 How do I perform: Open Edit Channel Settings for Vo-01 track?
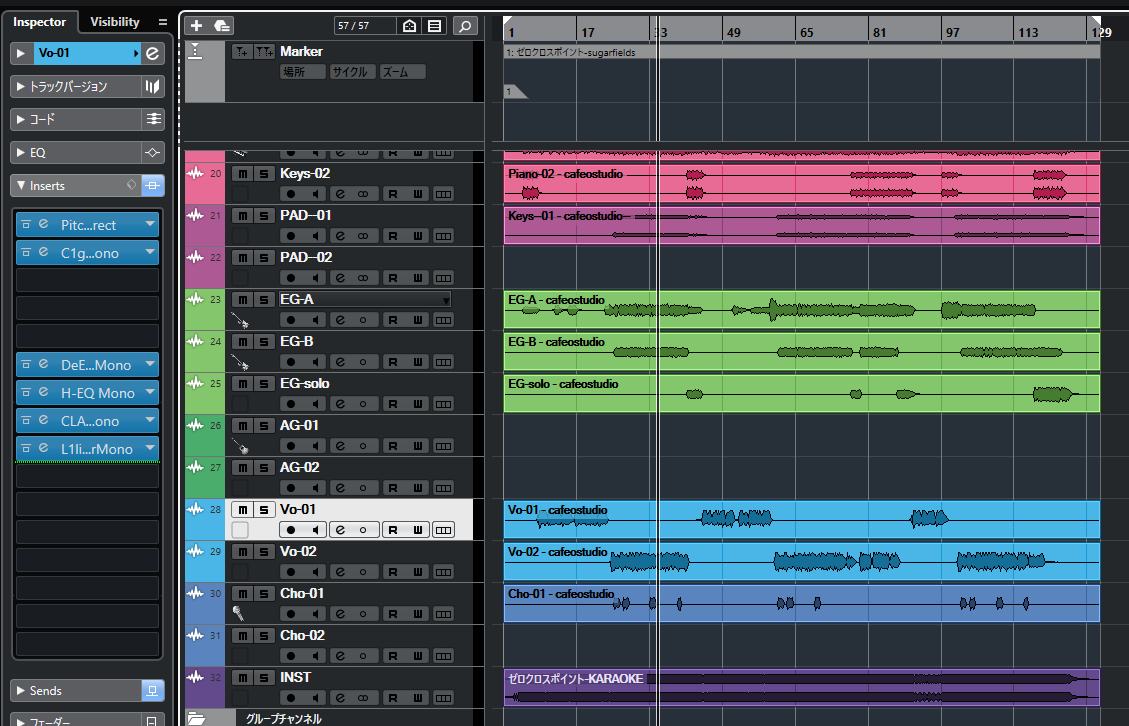[341, 529]
